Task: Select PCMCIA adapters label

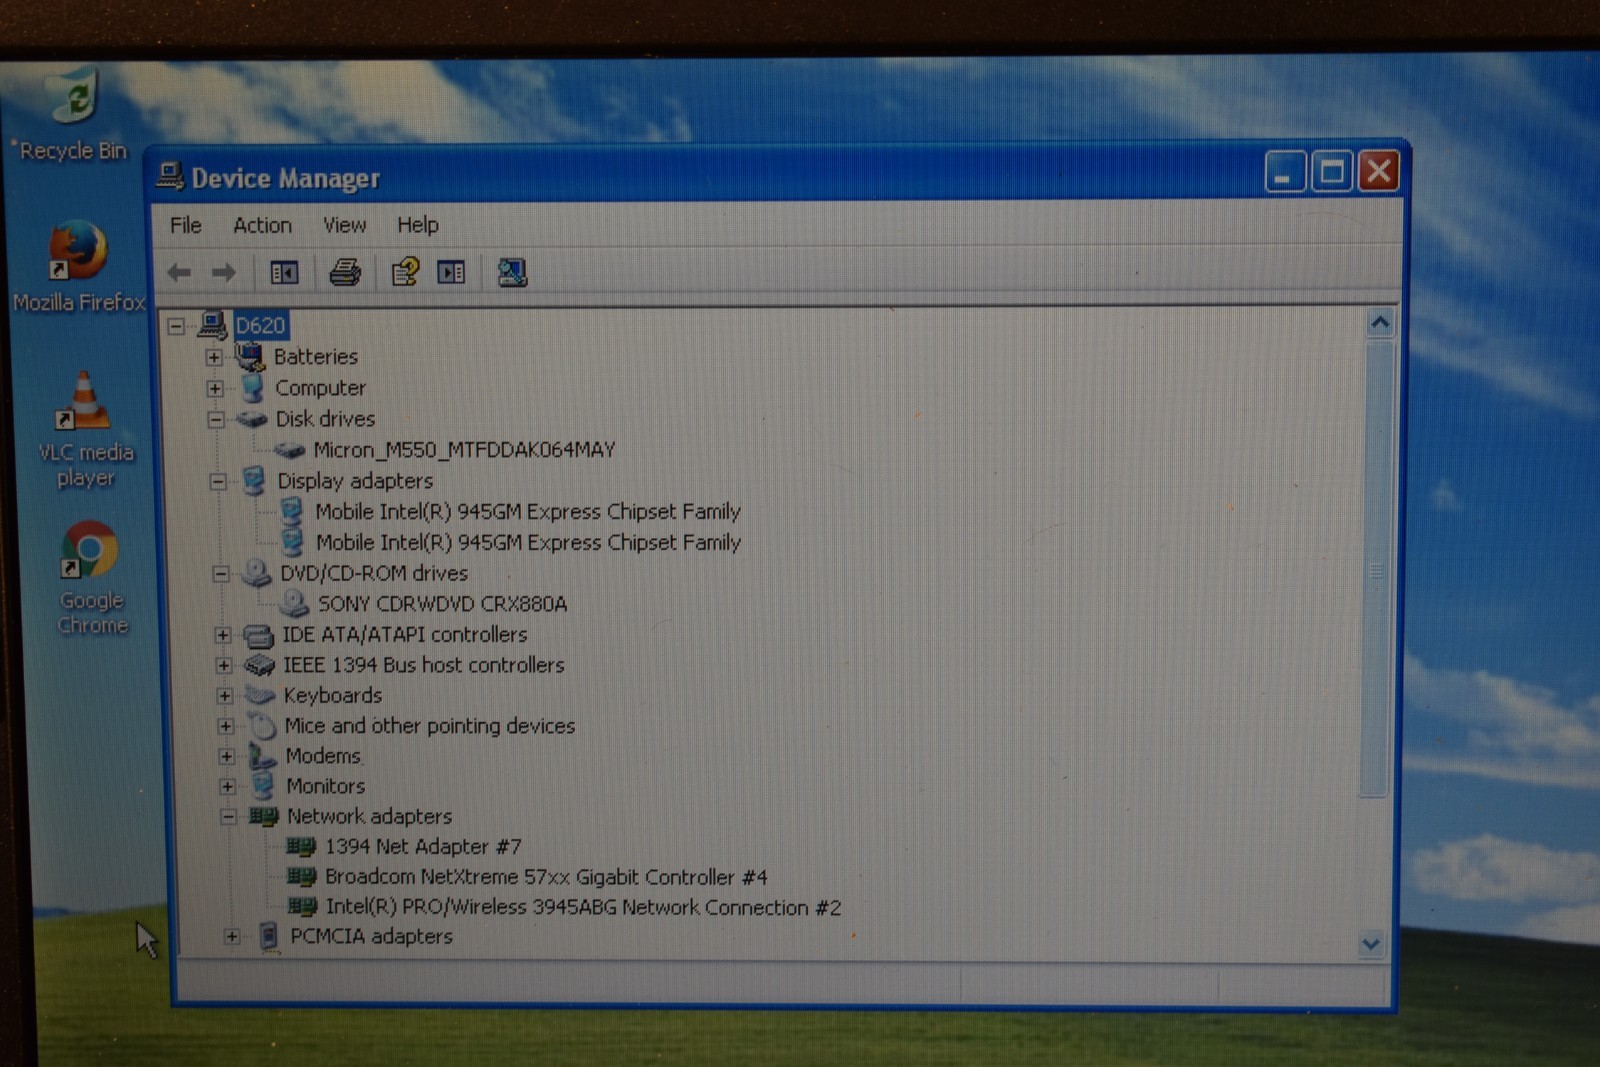Action: [371, 936]
